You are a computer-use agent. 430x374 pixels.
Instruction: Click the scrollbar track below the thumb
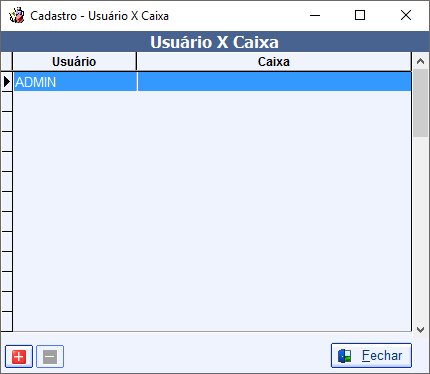tap(420, 229)
